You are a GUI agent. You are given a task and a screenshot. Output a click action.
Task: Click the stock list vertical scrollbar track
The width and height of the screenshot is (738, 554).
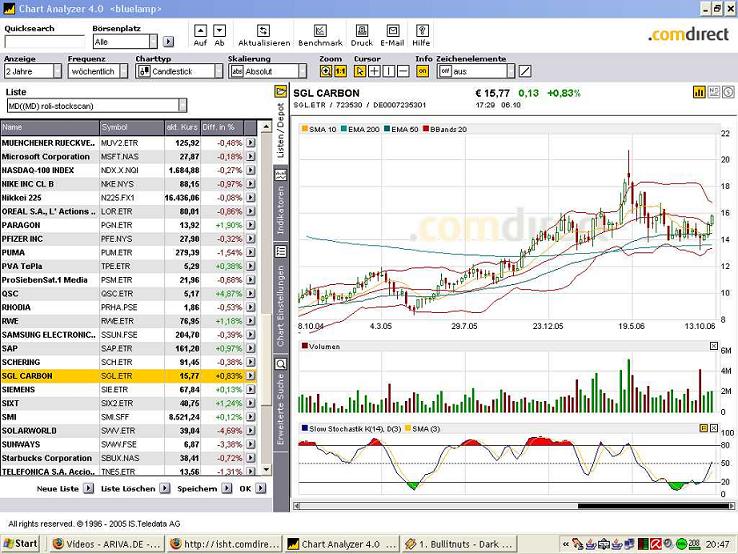tap(266, 298)
